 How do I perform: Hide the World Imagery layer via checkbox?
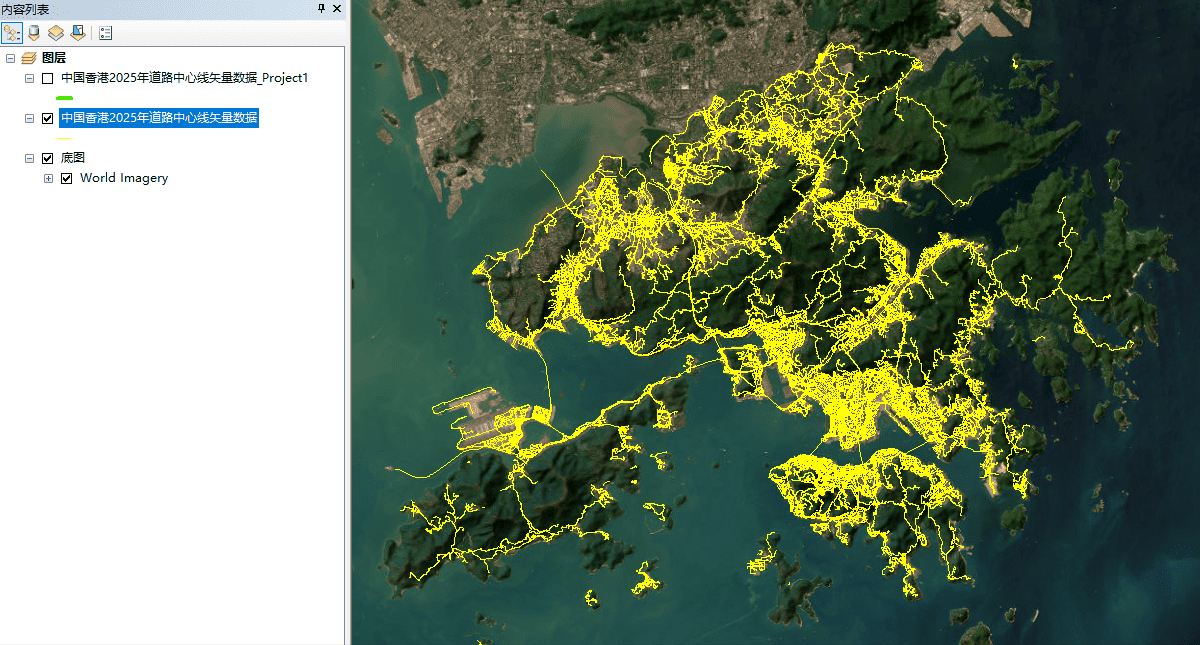tap(67, 178)
